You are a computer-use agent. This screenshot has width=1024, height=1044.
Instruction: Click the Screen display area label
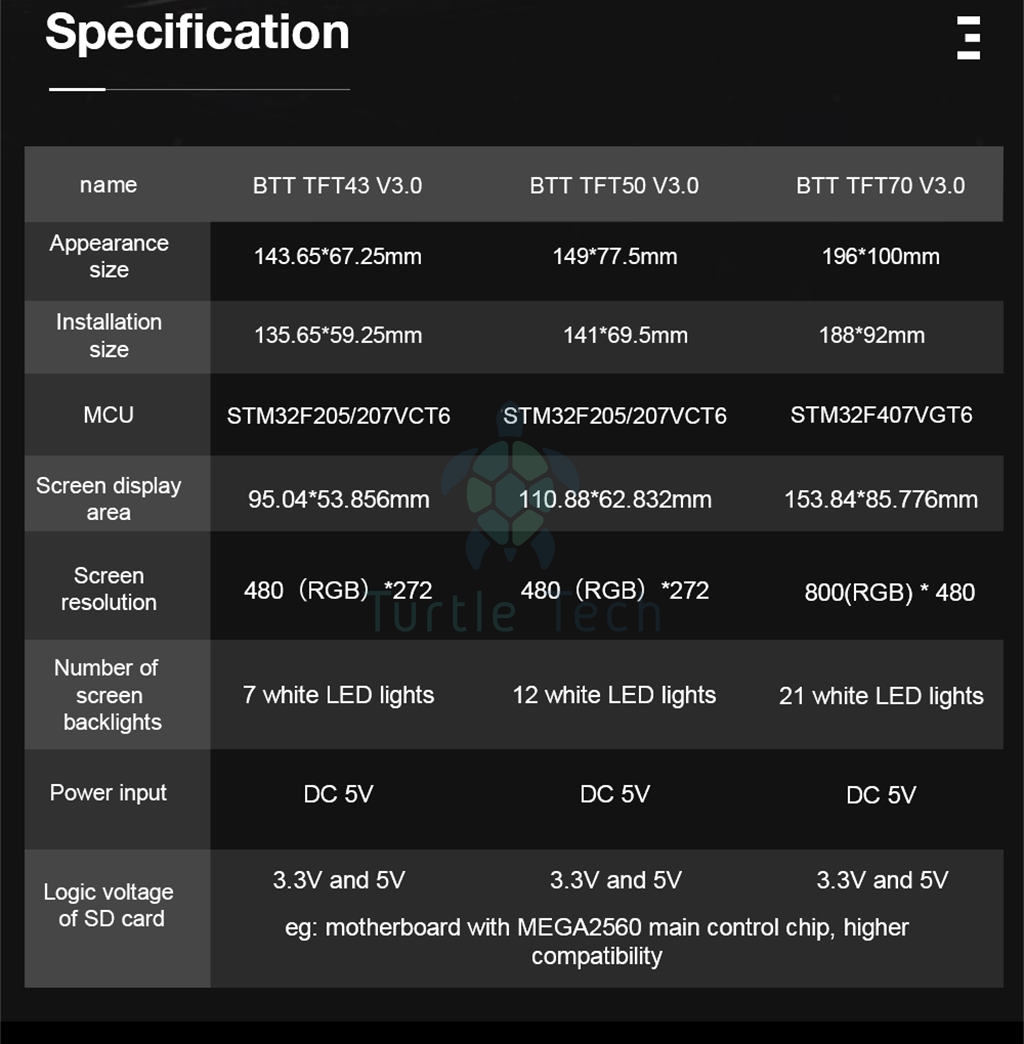[x=109, y=499]
